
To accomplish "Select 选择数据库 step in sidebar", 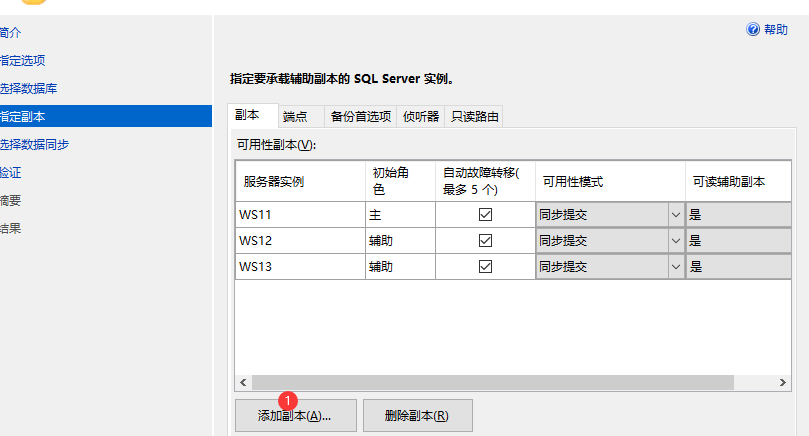I will pyautogui.click(x=28, y=89).
